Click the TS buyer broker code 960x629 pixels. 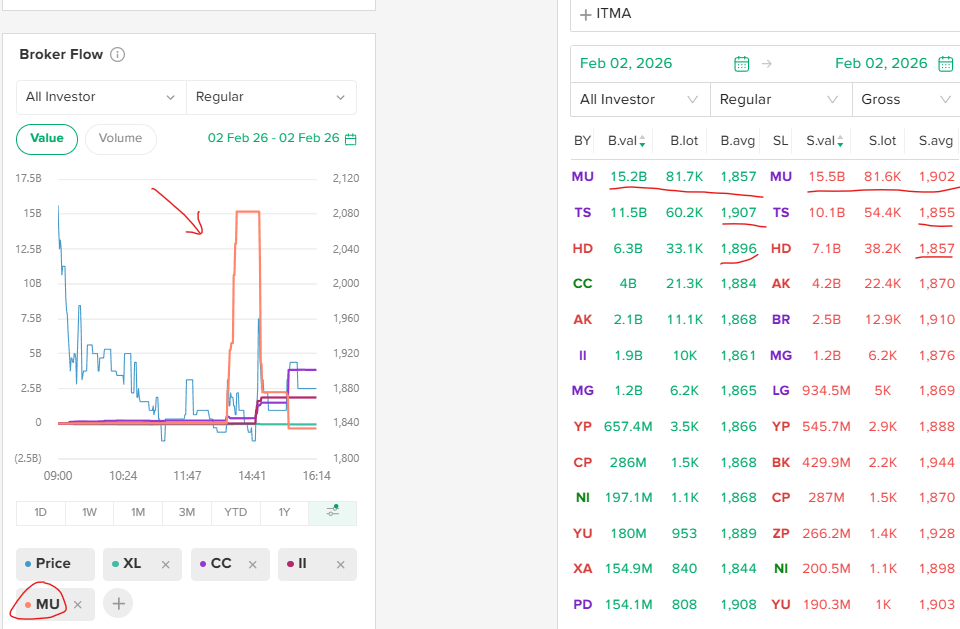582,213
